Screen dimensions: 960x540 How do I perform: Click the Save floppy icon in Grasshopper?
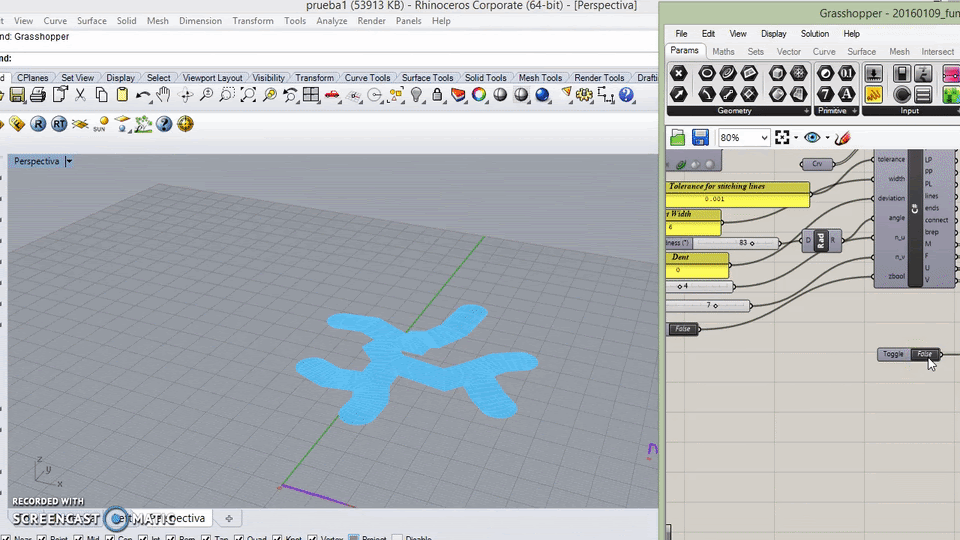(700, 138)
